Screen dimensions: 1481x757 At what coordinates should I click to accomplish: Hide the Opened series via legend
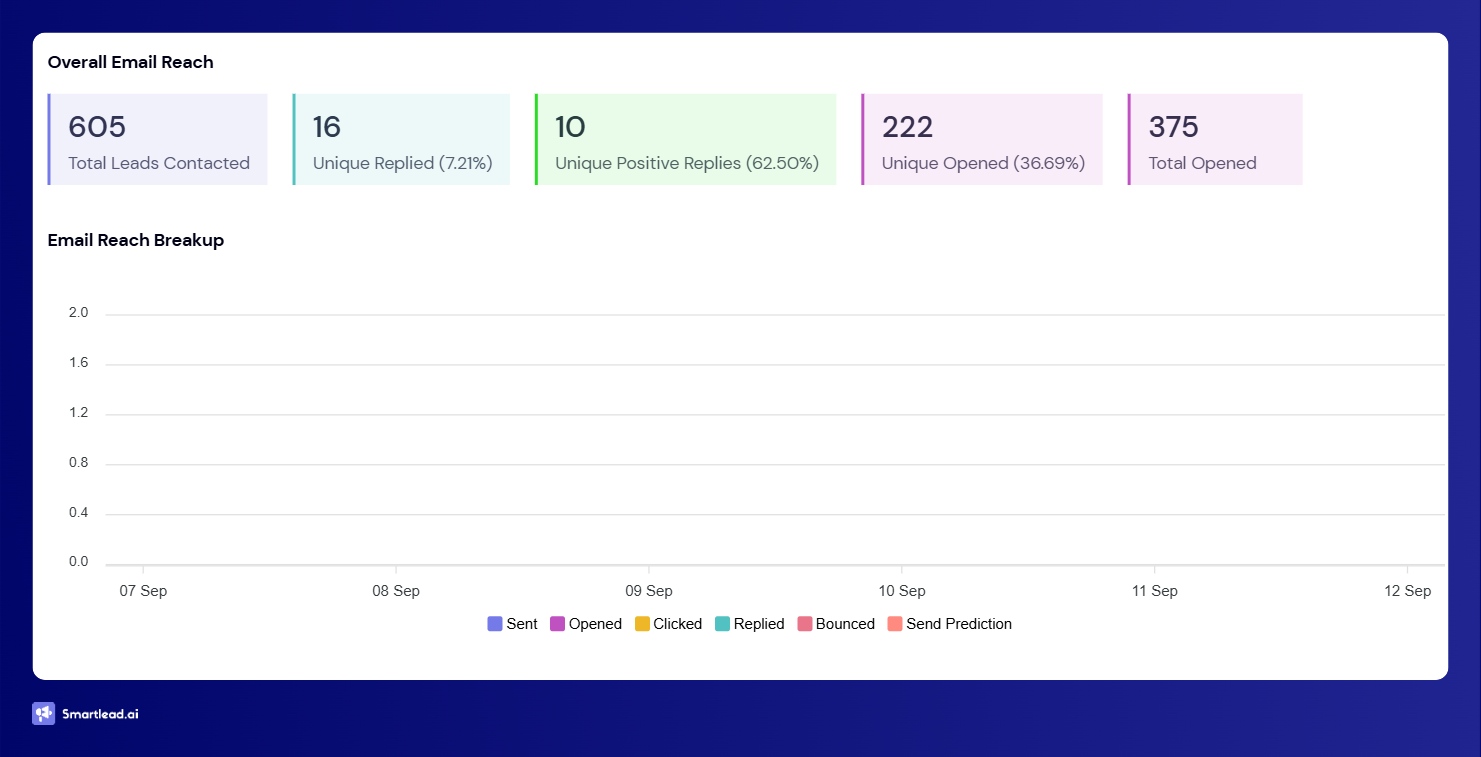586,624
